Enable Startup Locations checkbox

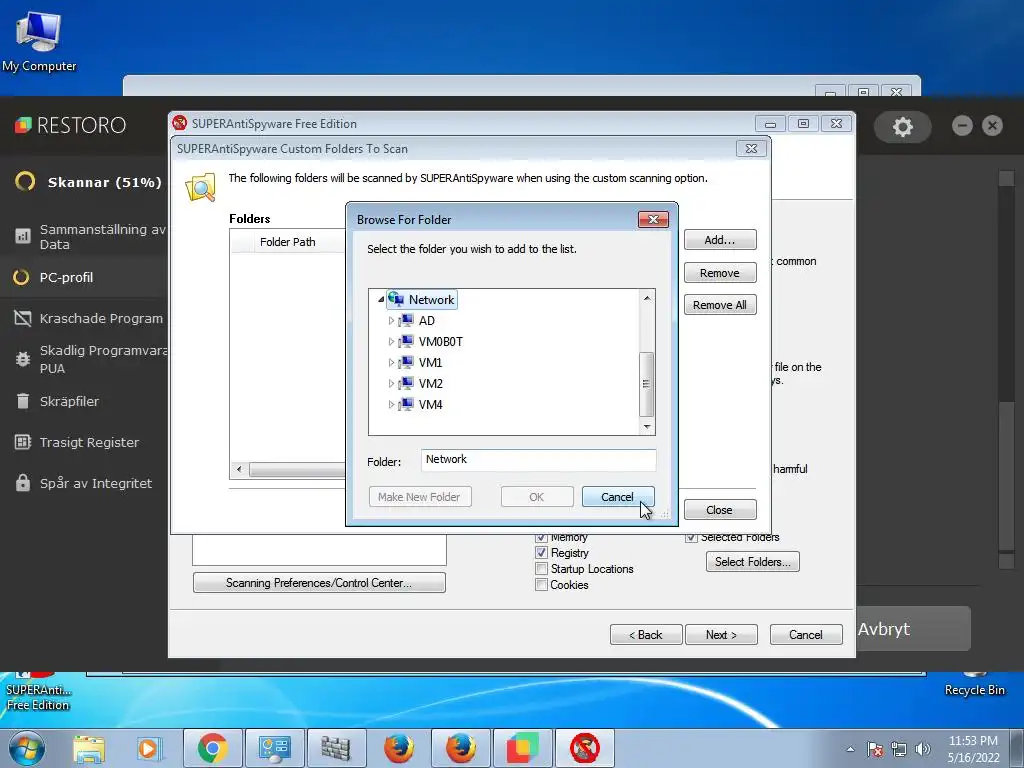[541, 569]
